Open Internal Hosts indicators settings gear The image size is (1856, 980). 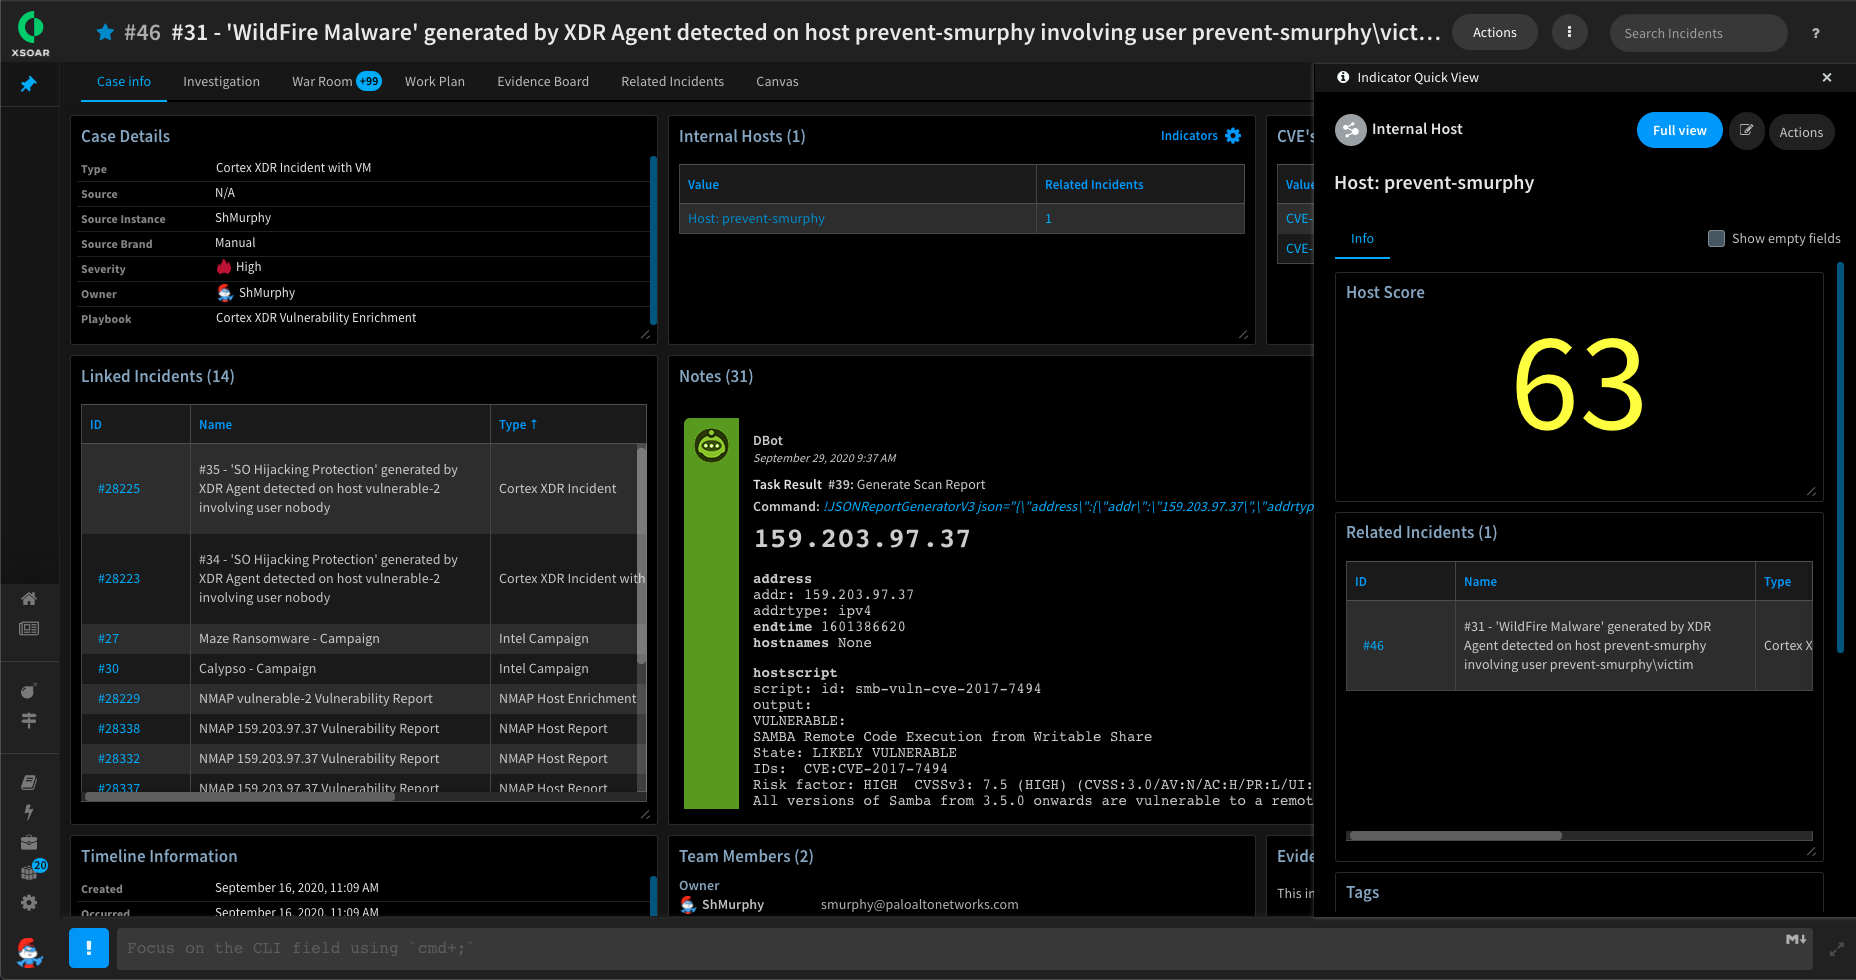click(x=1233, y=136)
